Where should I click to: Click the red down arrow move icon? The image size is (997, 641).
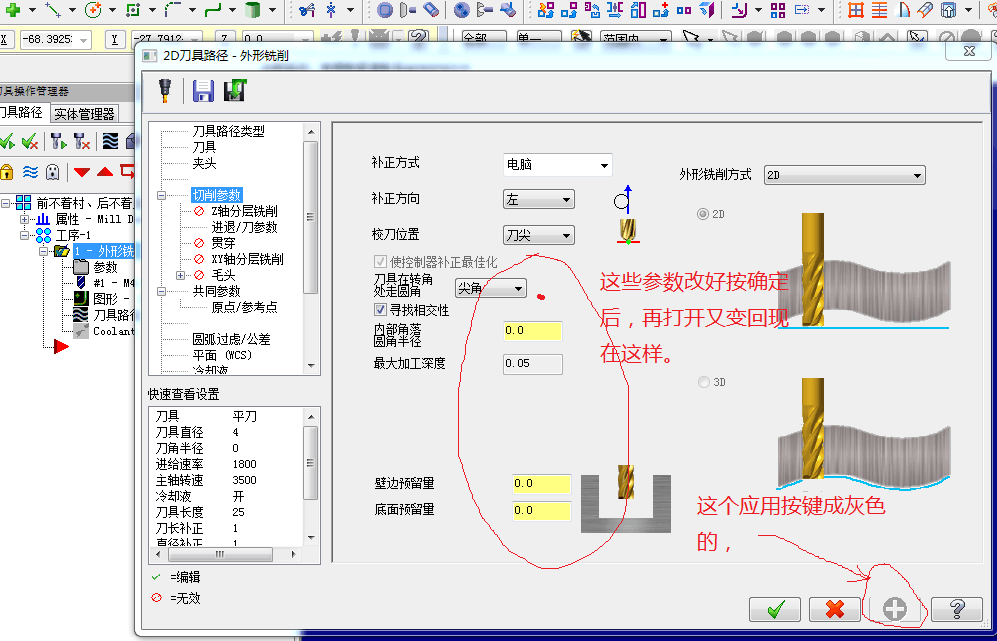(82, 172)
